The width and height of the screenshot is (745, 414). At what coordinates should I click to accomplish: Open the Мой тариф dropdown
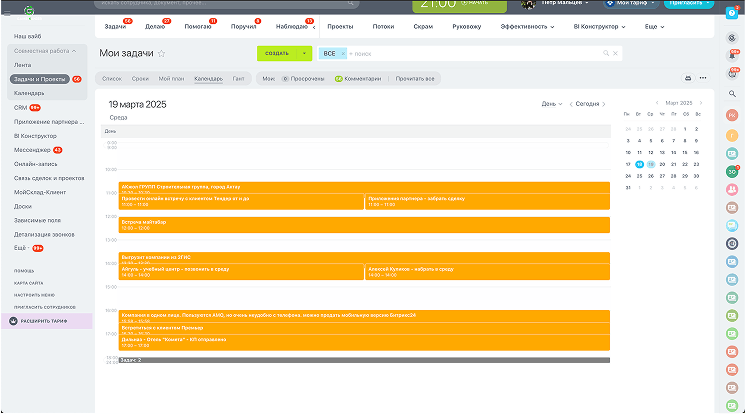tap(632, 3)
